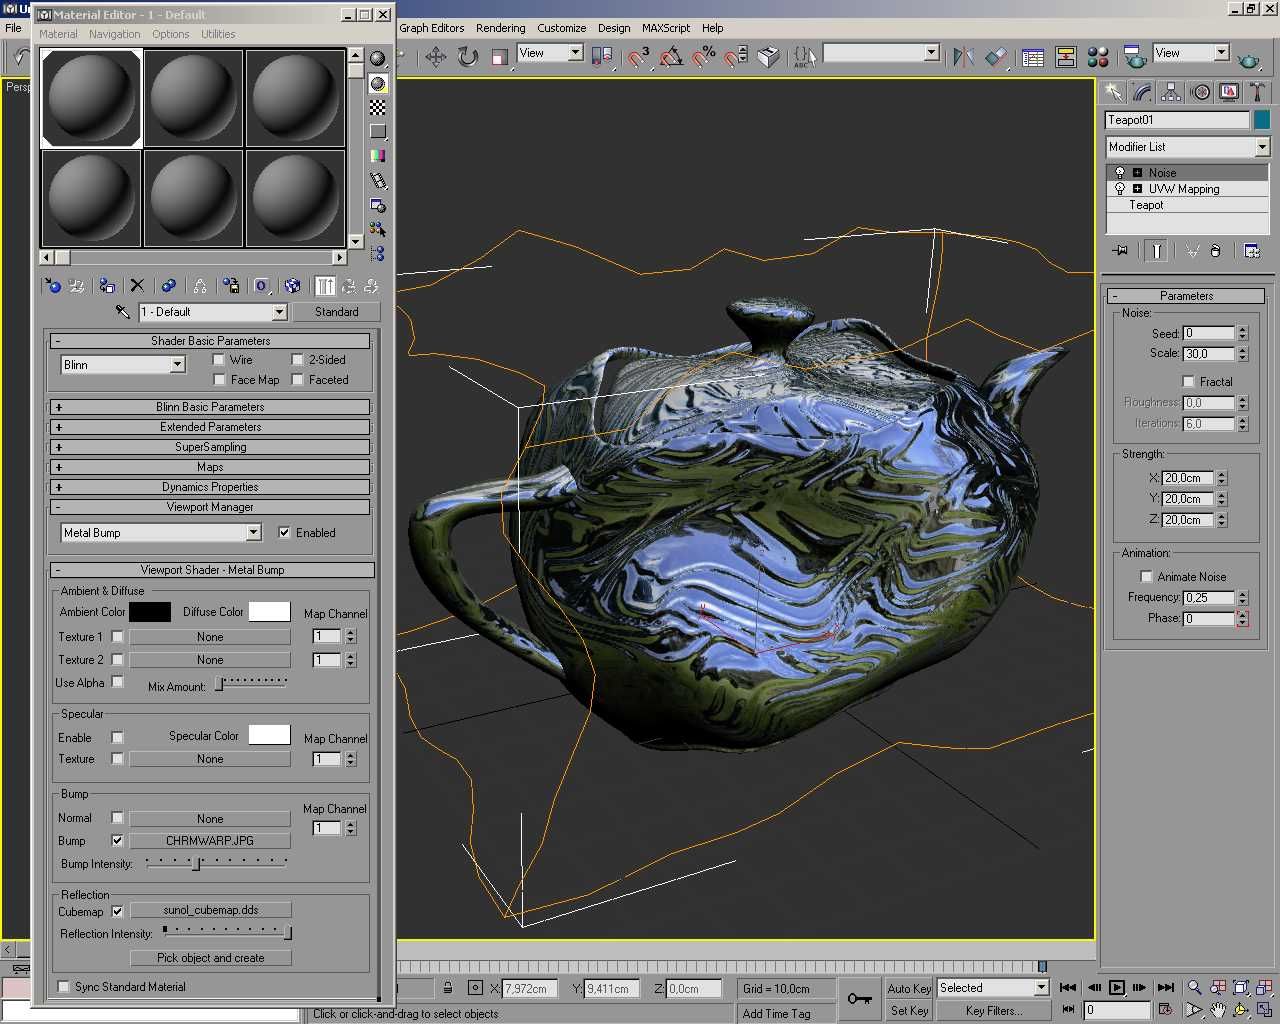The image size is (1280, 1024).
Task: Click the sunol_cubemap.dds map button
Action: pyautogui.click(x=211, y=910)
